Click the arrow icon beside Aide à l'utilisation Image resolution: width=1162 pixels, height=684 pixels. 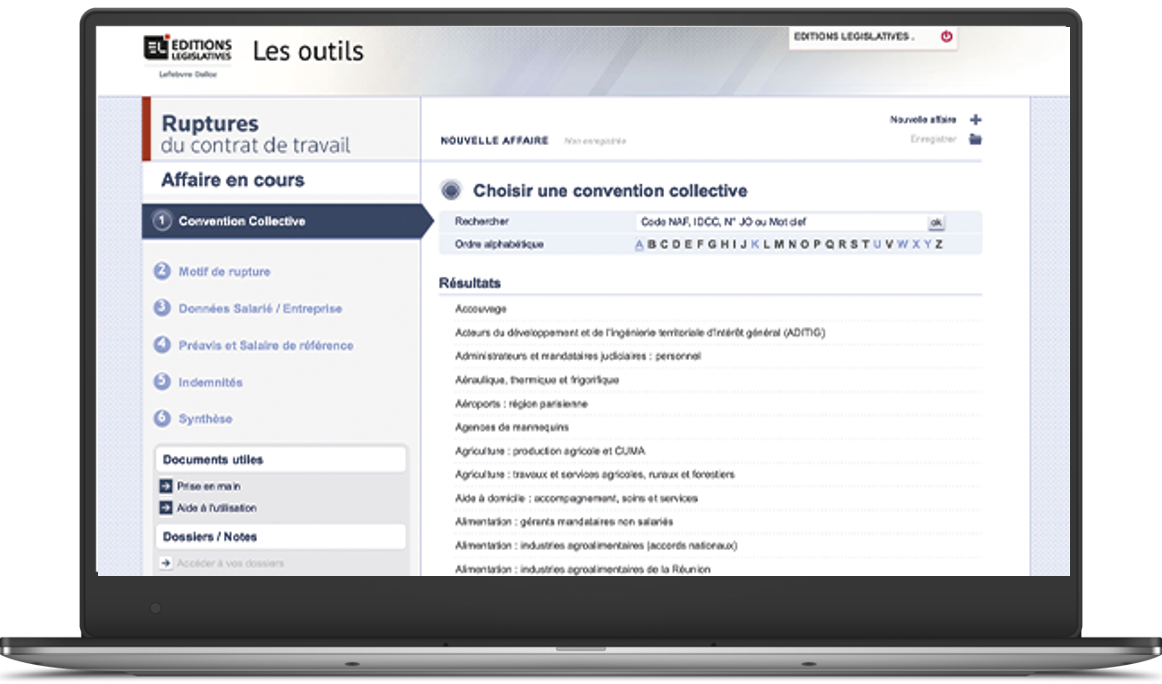[x=166, y=508]
